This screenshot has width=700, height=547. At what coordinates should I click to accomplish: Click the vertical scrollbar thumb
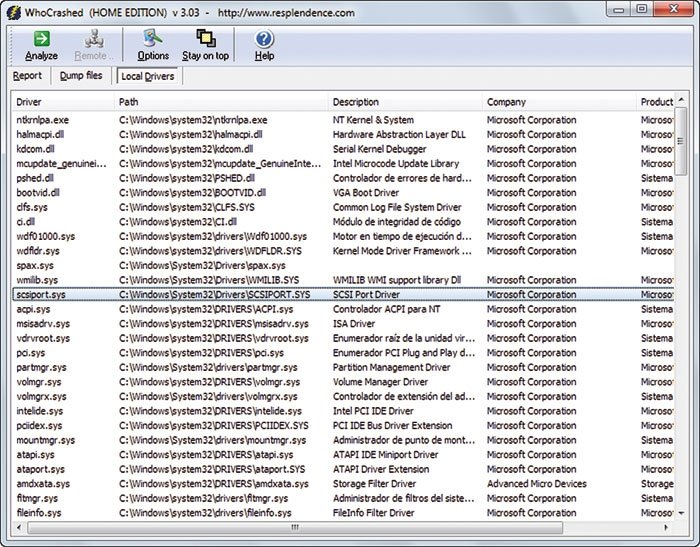pos(681,141)
